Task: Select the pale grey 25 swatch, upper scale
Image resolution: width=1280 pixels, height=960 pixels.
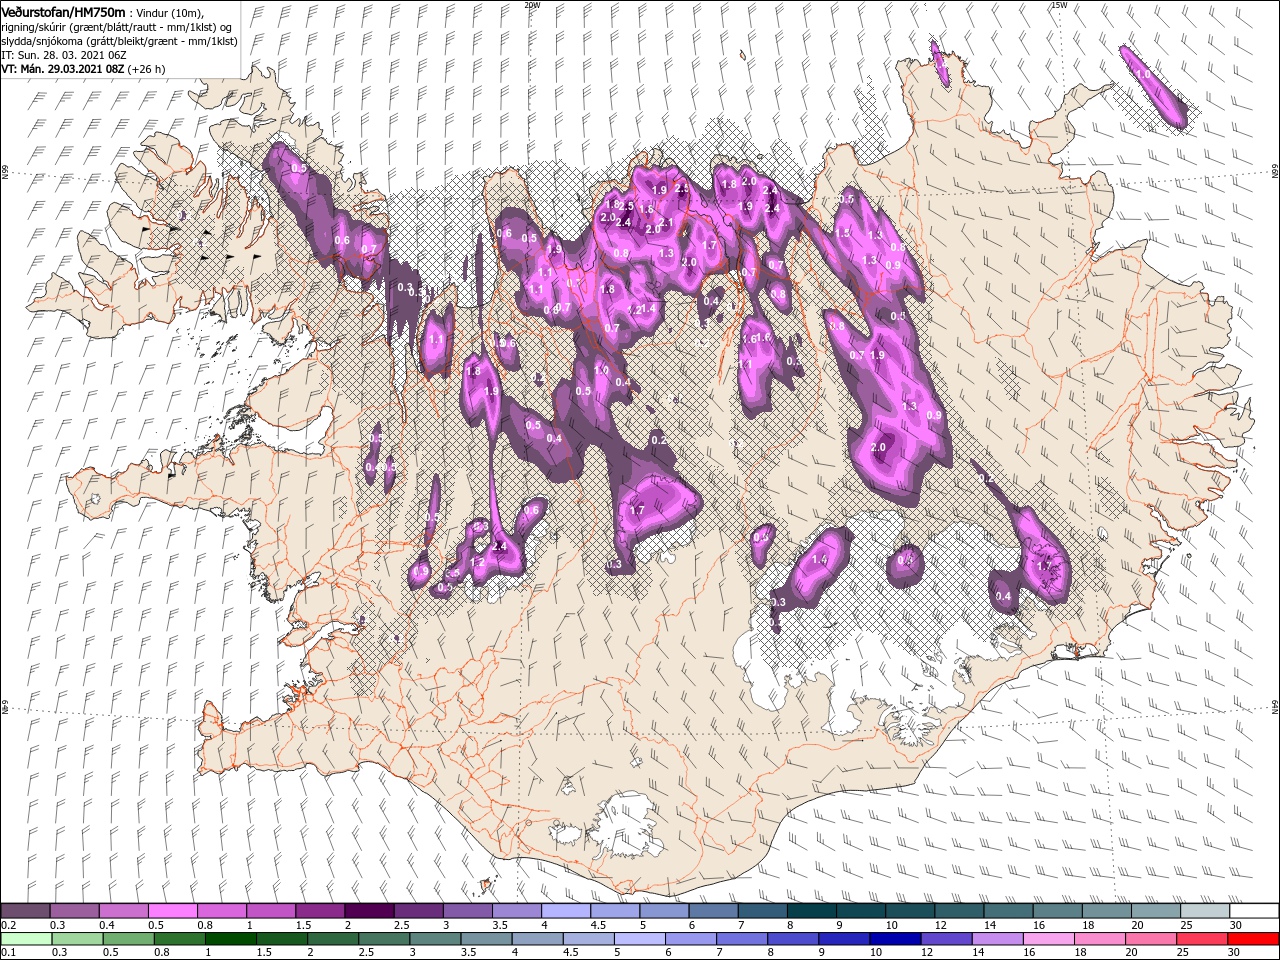Action: (x=1206, y=911)
